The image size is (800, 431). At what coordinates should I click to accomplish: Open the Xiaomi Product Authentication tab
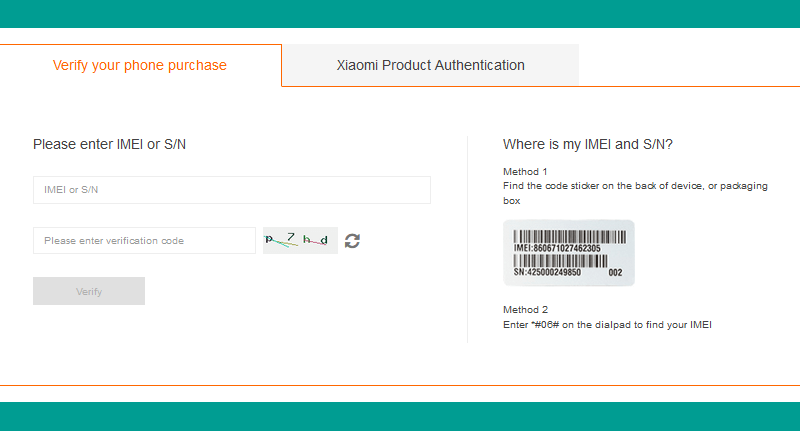click(x=431, y=65)
